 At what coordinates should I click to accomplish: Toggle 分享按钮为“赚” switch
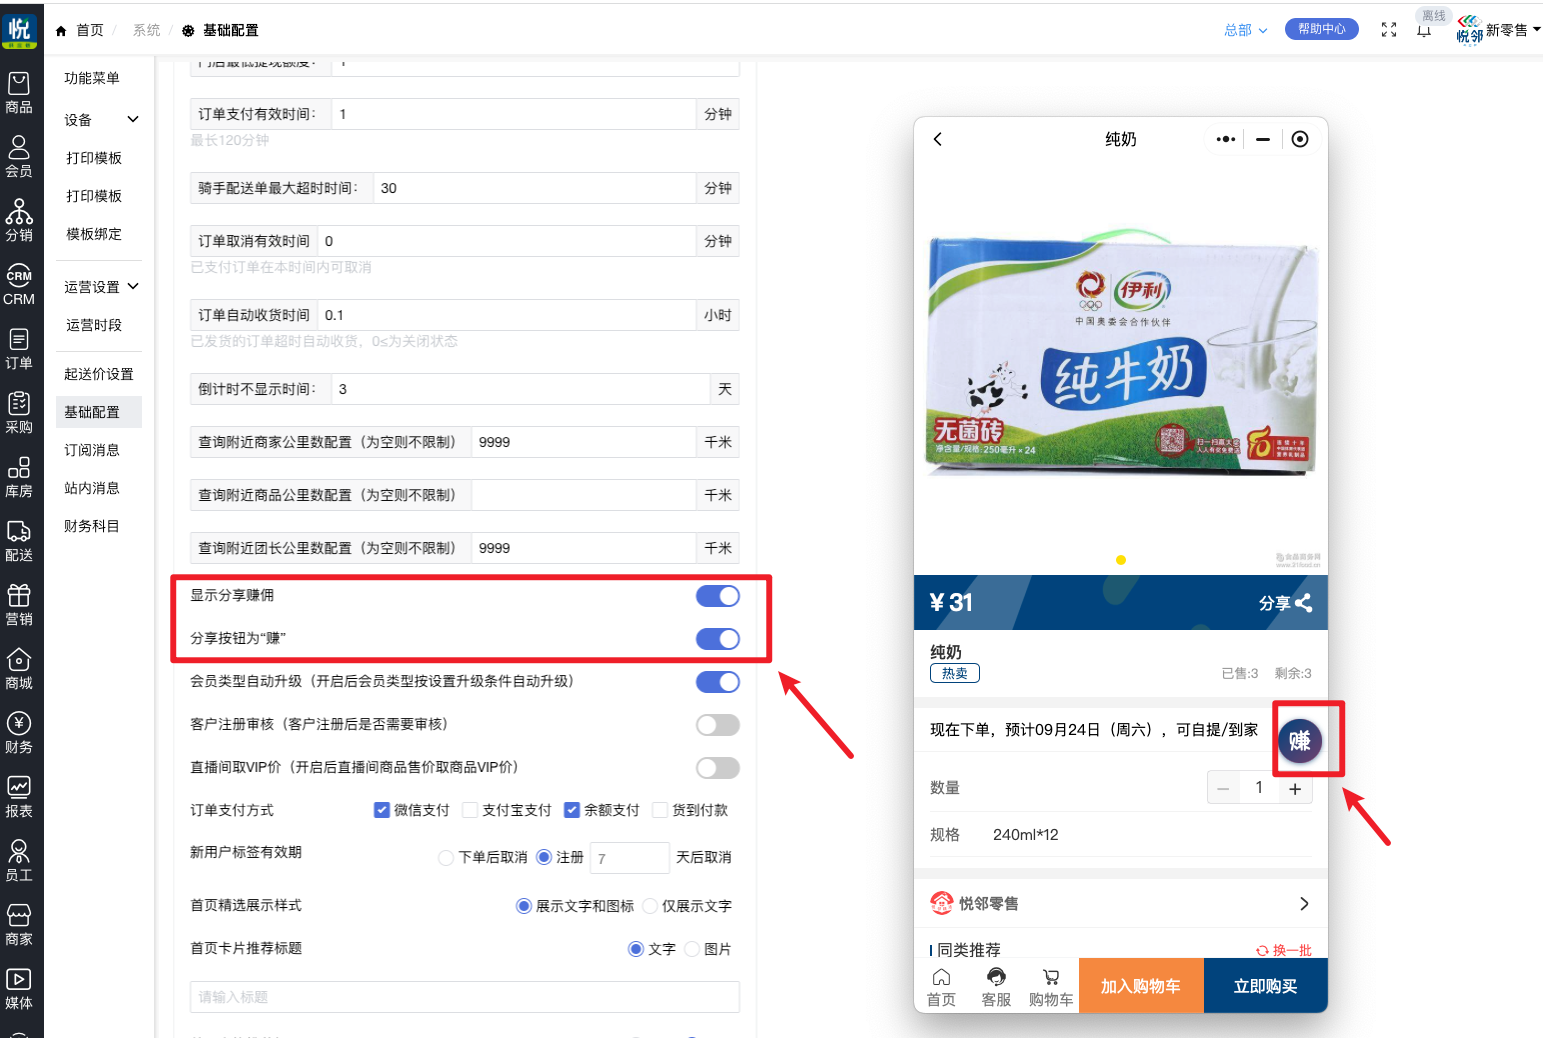(x=718, y=639)
